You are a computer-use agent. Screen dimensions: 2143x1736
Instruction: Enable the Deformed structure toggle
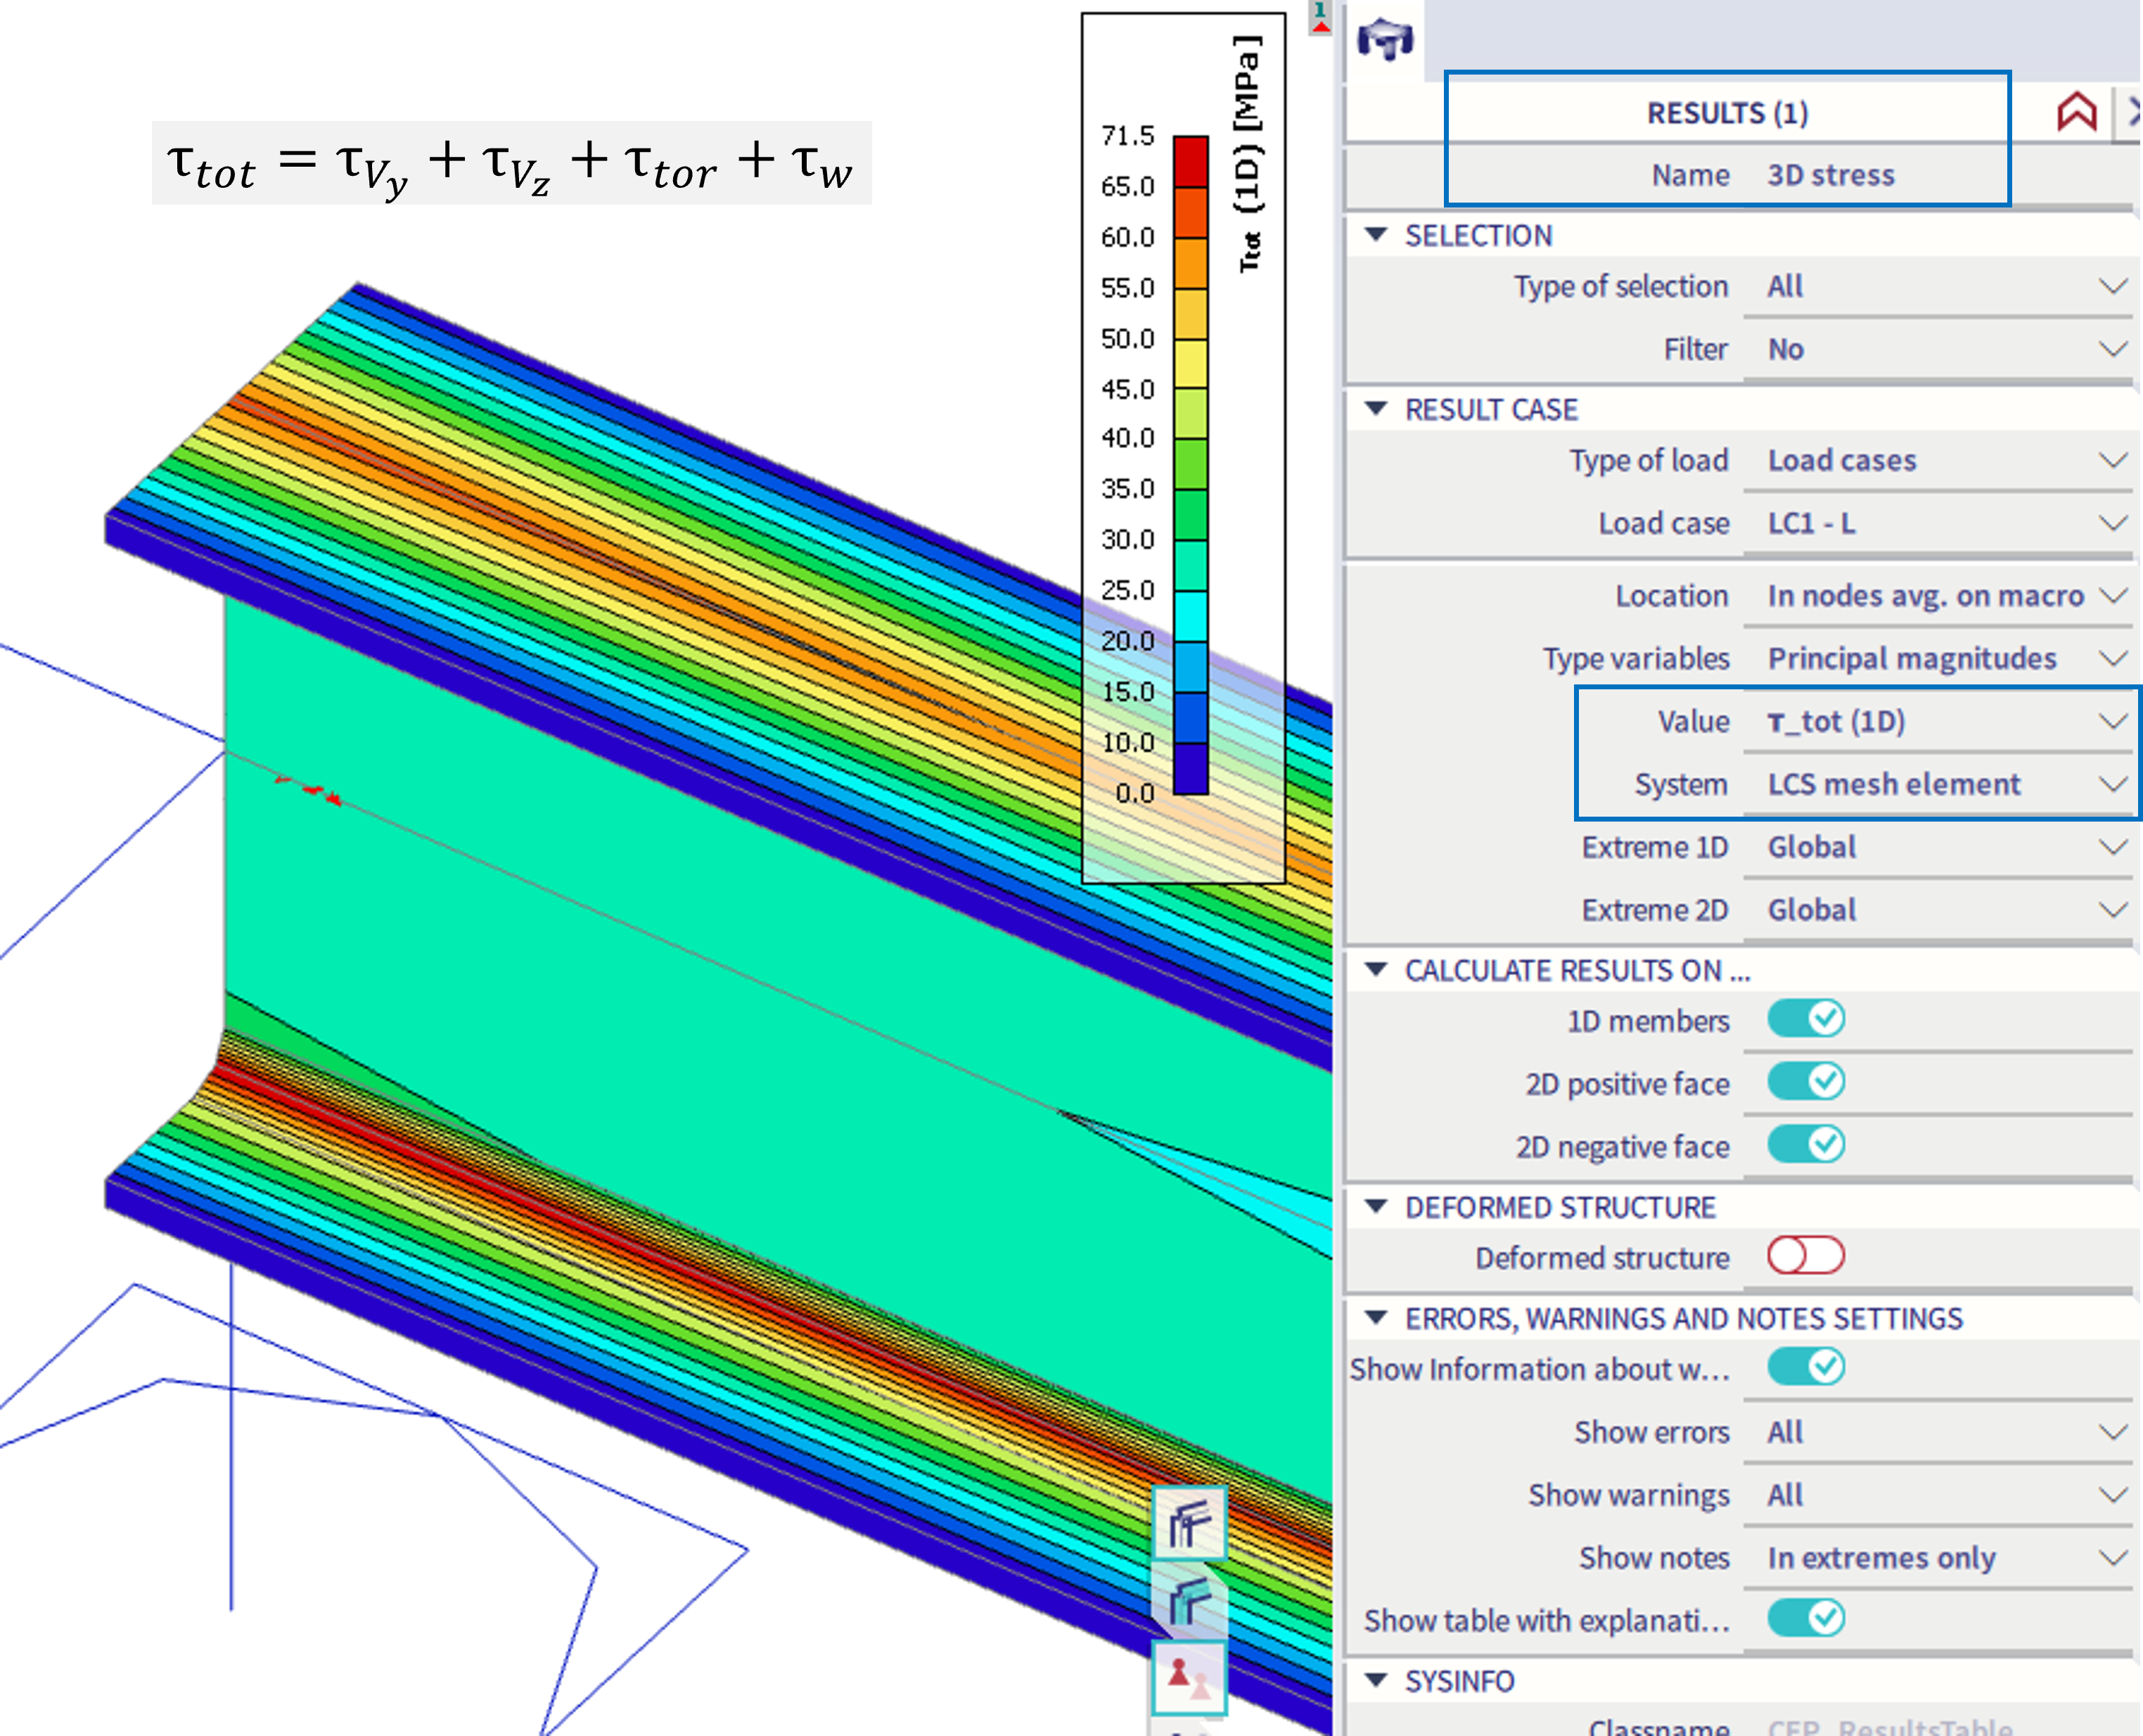click(x=1805, y=1256)
